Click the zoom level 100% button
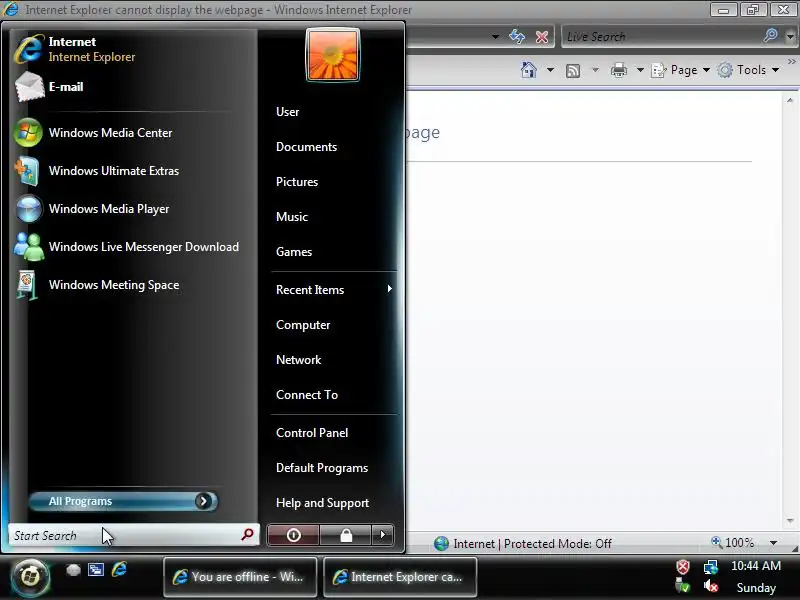Screen dimensions: 800x600 click(733, 543)
